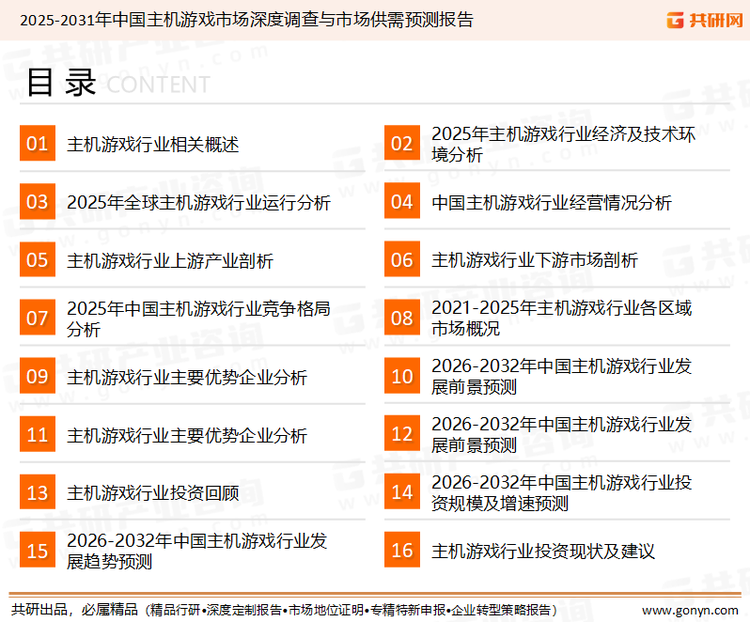
Task: Click the orange 07 chapter number badge
Action: (x=37, y=318)
